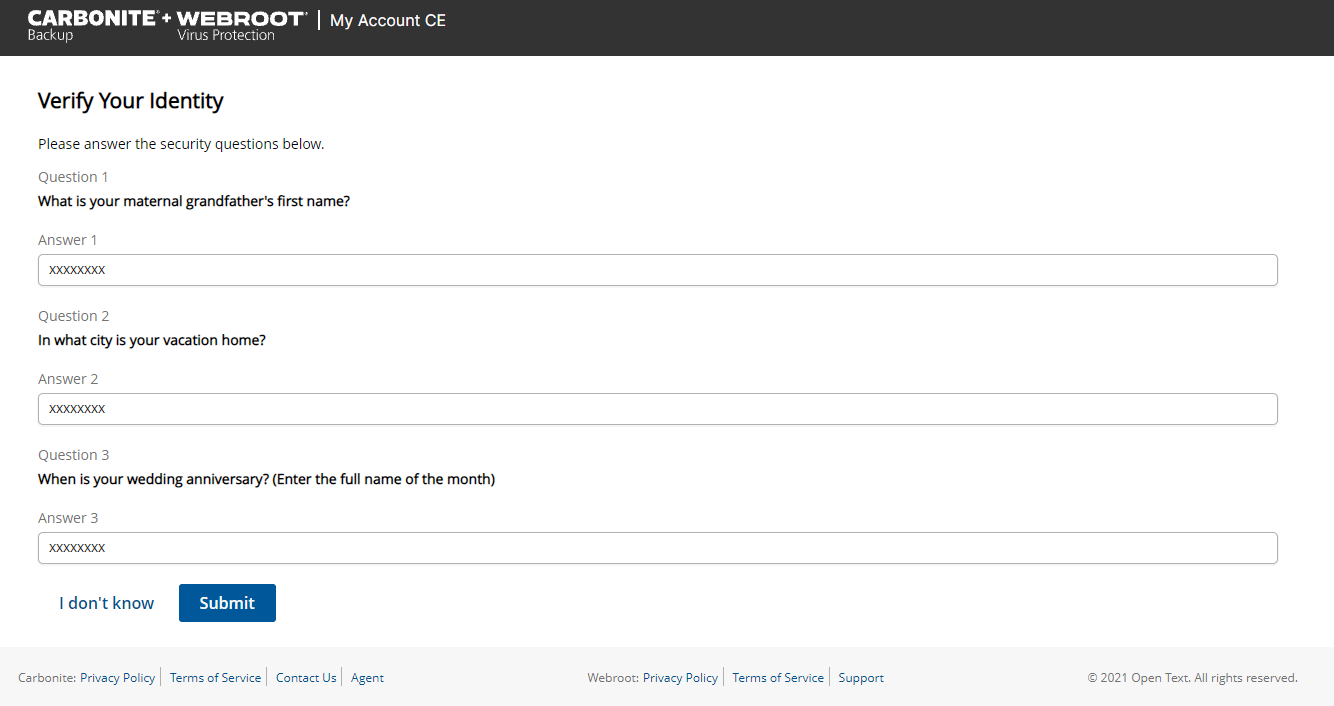The image size is (1334, 706).
Task: Click the Webroot Support link
Action: click(x=861, y=677)
